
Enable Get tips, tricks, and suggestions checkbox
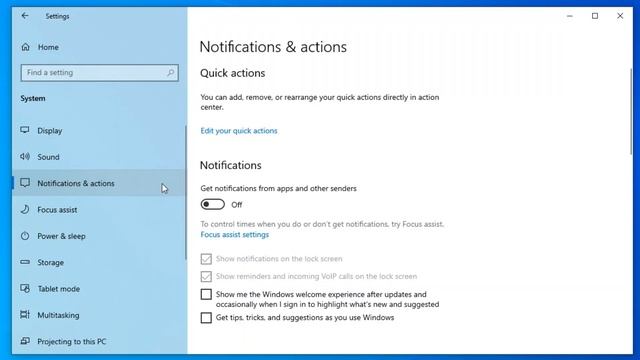click(206, 318)
